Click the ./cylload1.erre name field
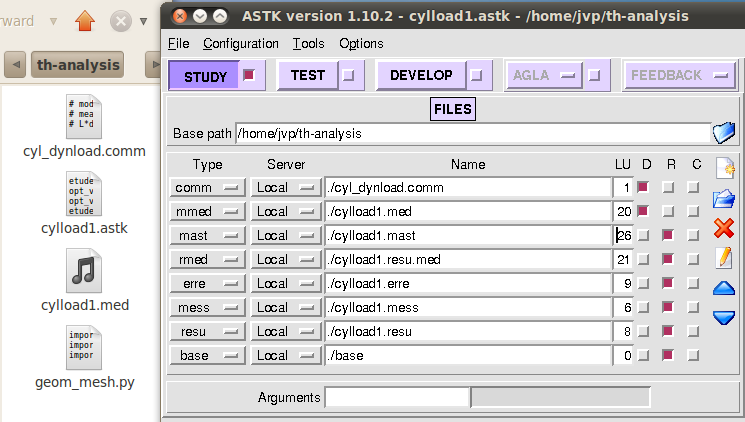Viewport: 745px width, 422px height. 468,283
